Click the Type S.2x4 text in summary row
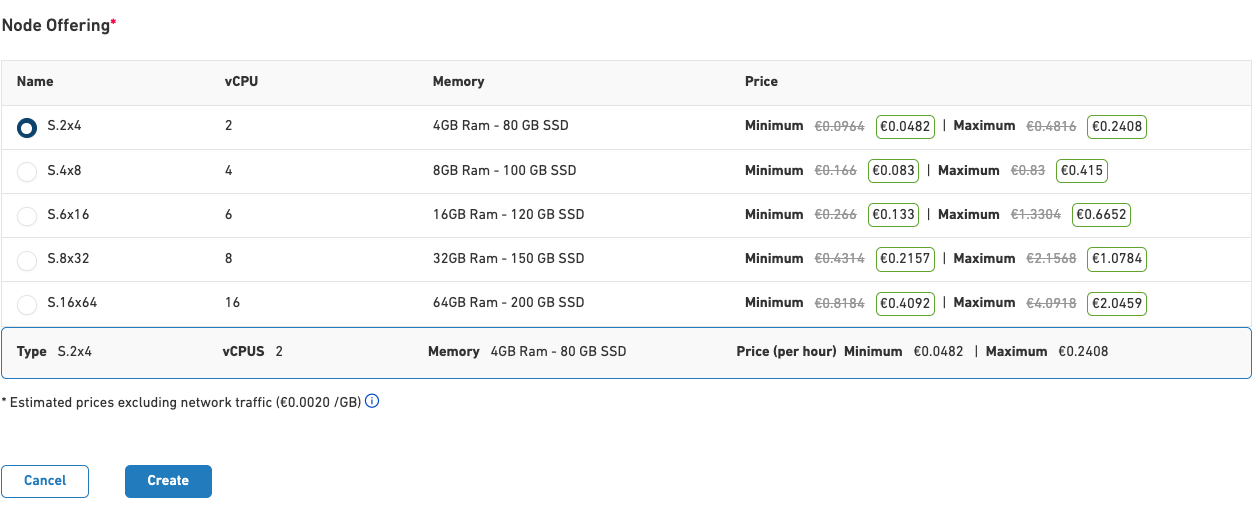This screenshot has width=1258, height=509. point(61,352)
